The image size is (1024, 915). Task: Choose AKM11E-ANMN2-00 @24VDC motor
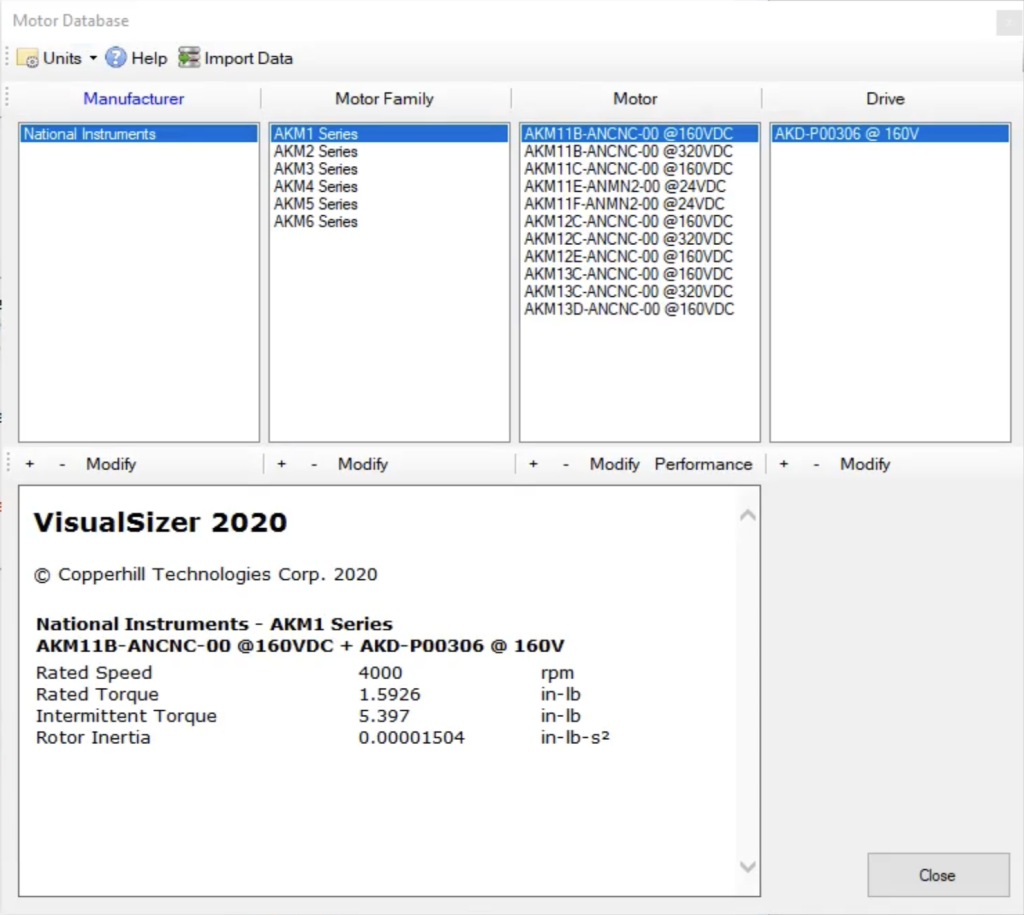[625, 186]
